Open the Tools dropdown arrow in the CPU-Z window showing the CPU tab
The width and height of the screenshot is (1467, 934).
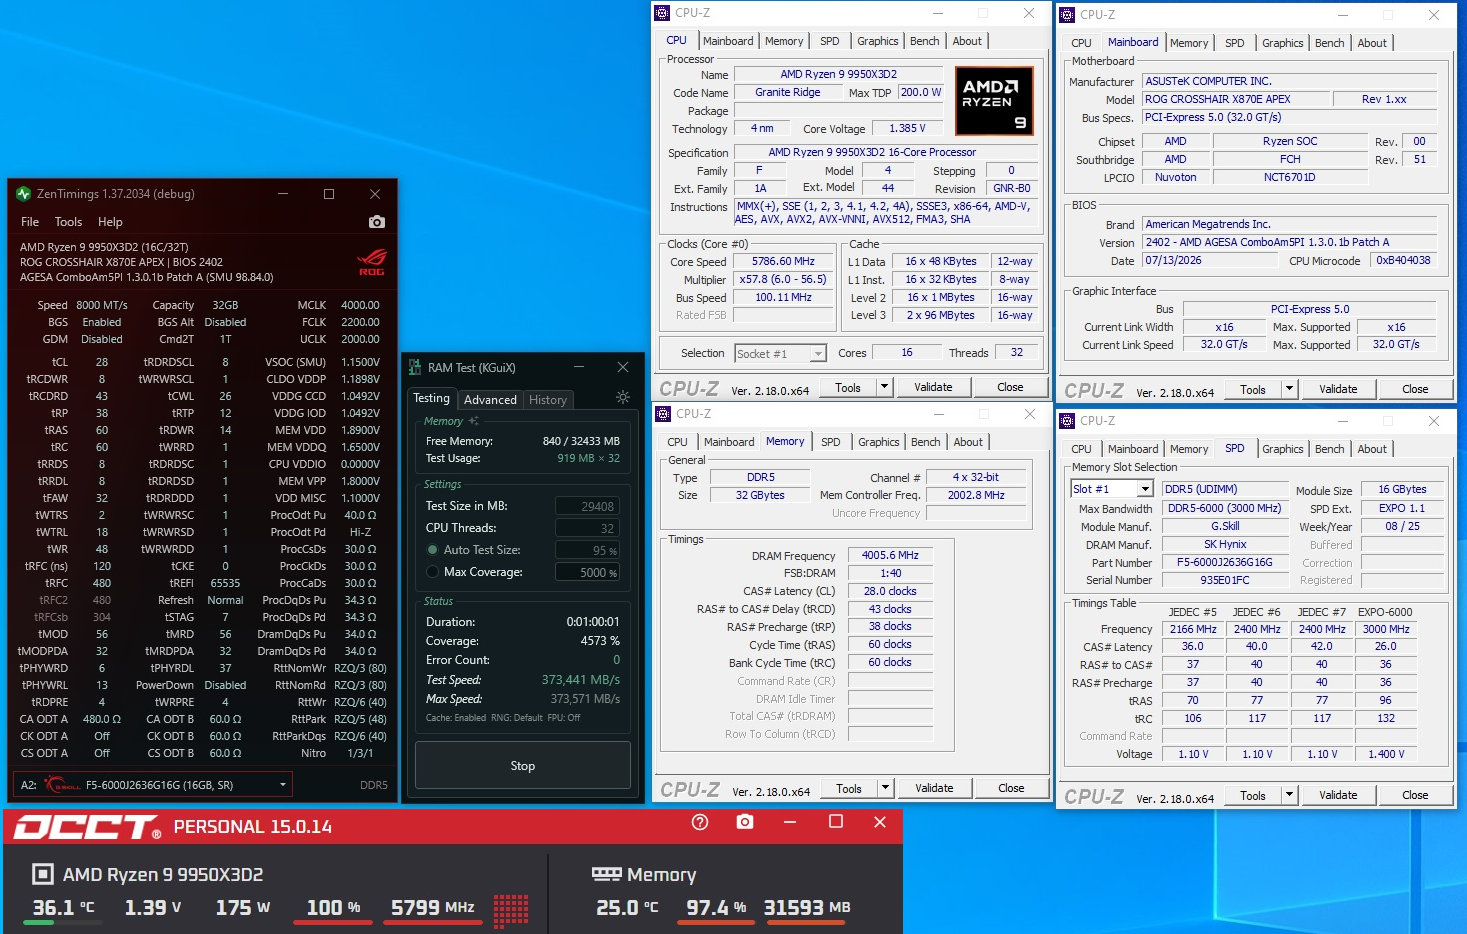point(884,387)
